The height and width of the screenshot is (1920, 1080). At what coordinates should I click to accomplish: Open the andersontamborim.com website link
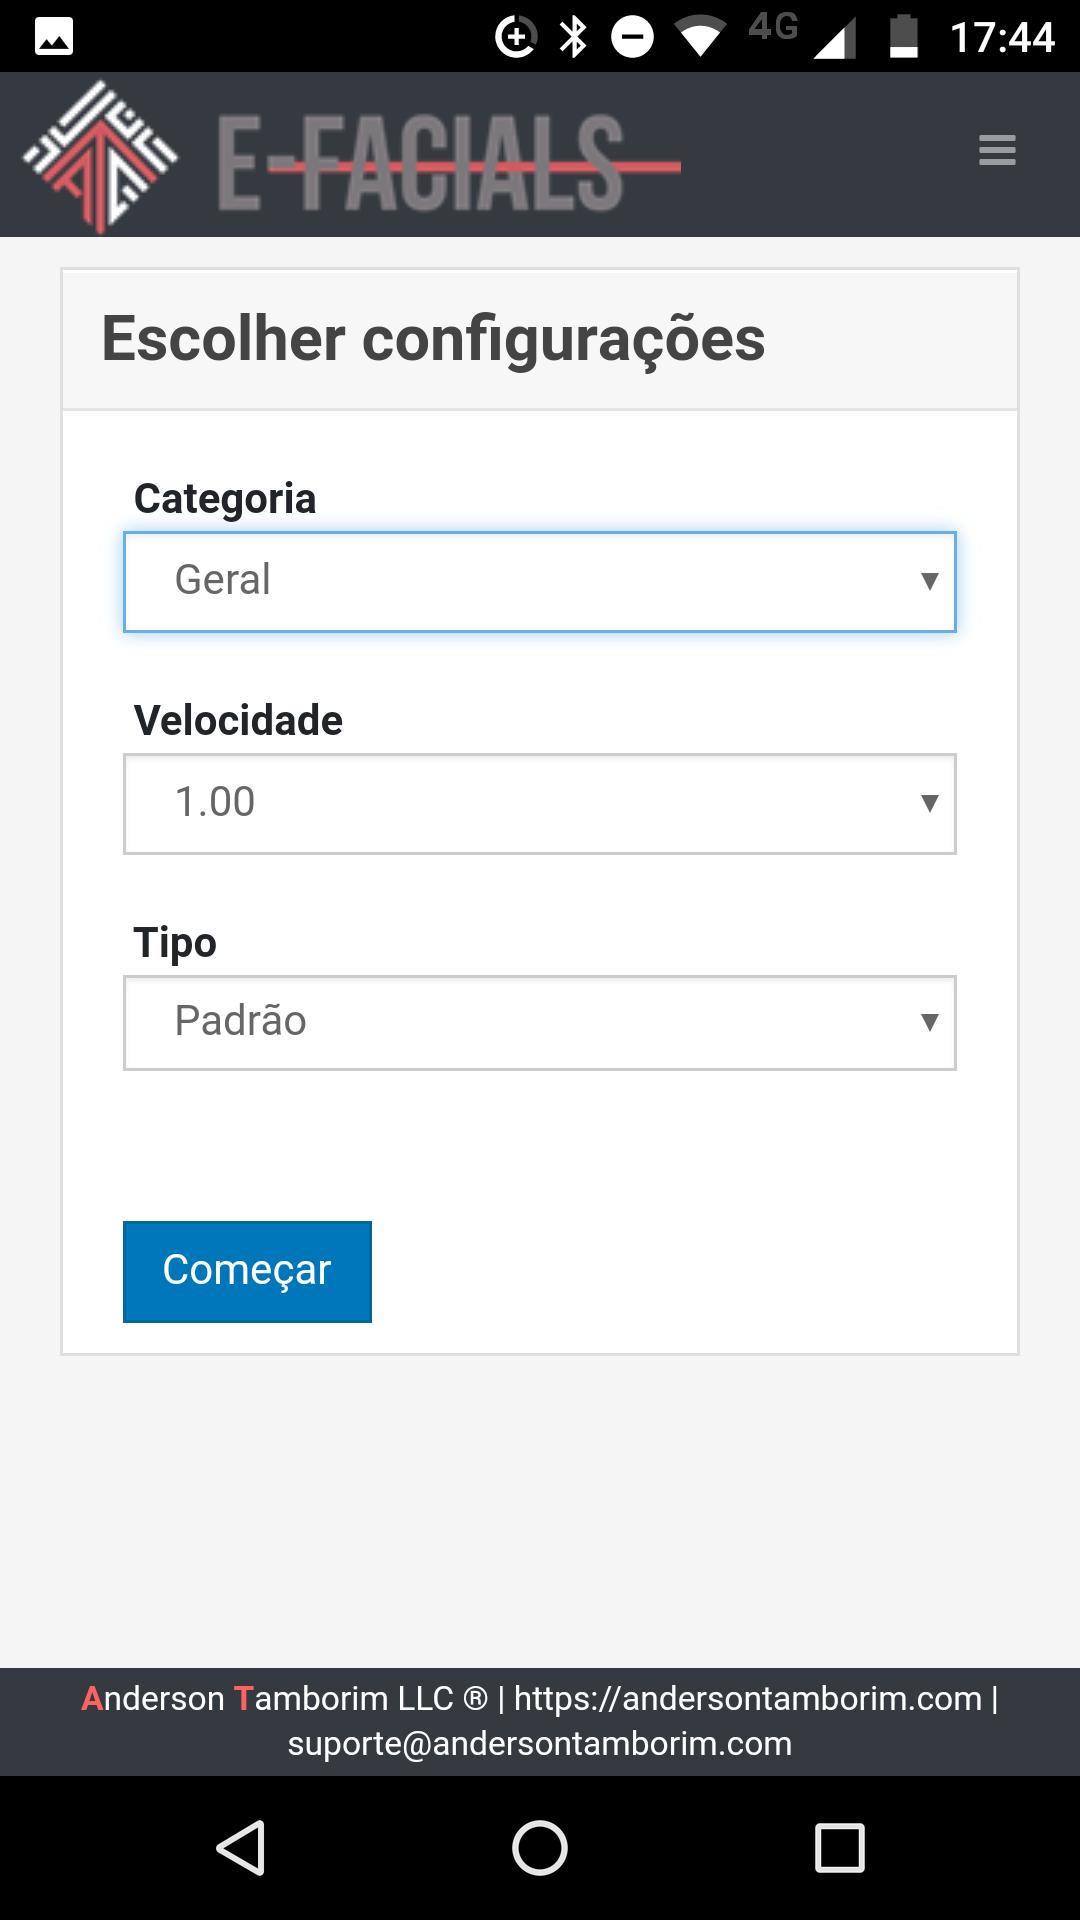(748, 1698)
